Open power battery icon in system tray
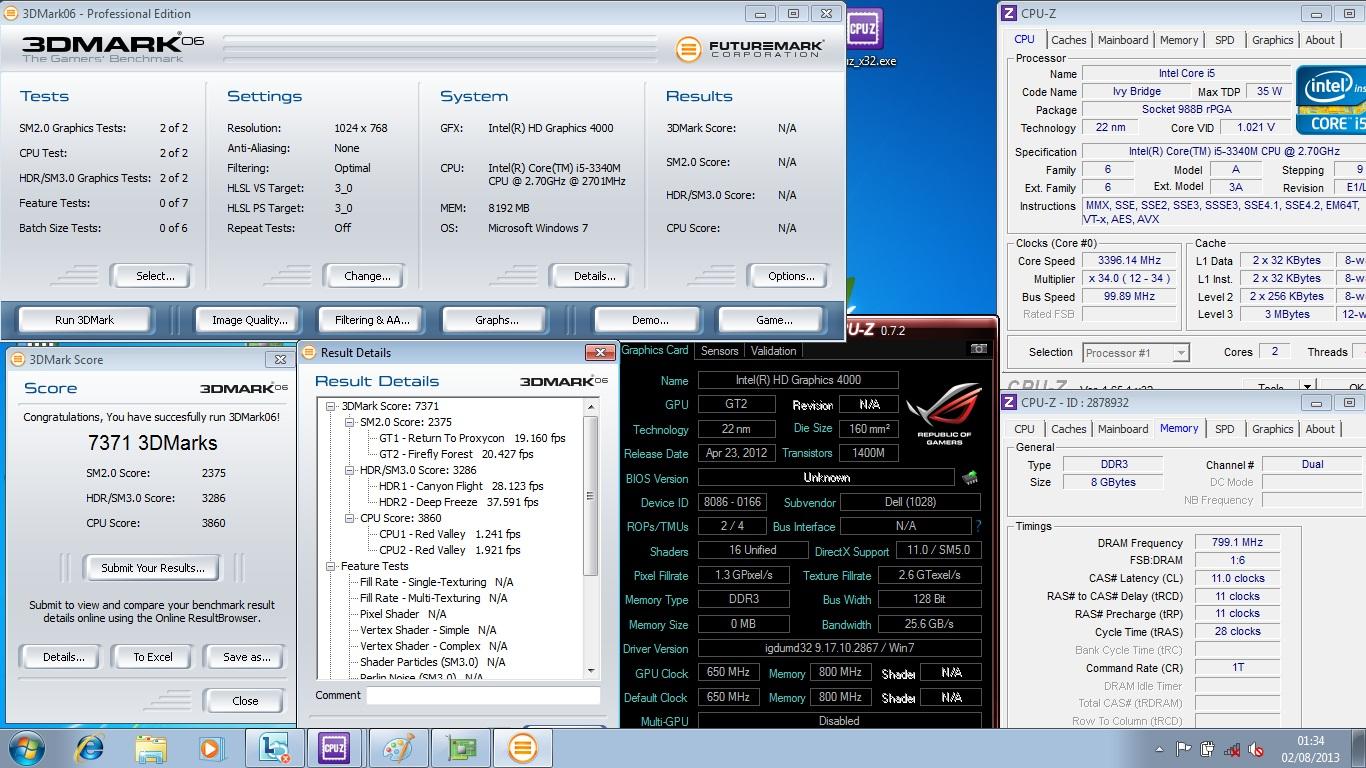The image size is (1366, 768). click(1208, 749)
